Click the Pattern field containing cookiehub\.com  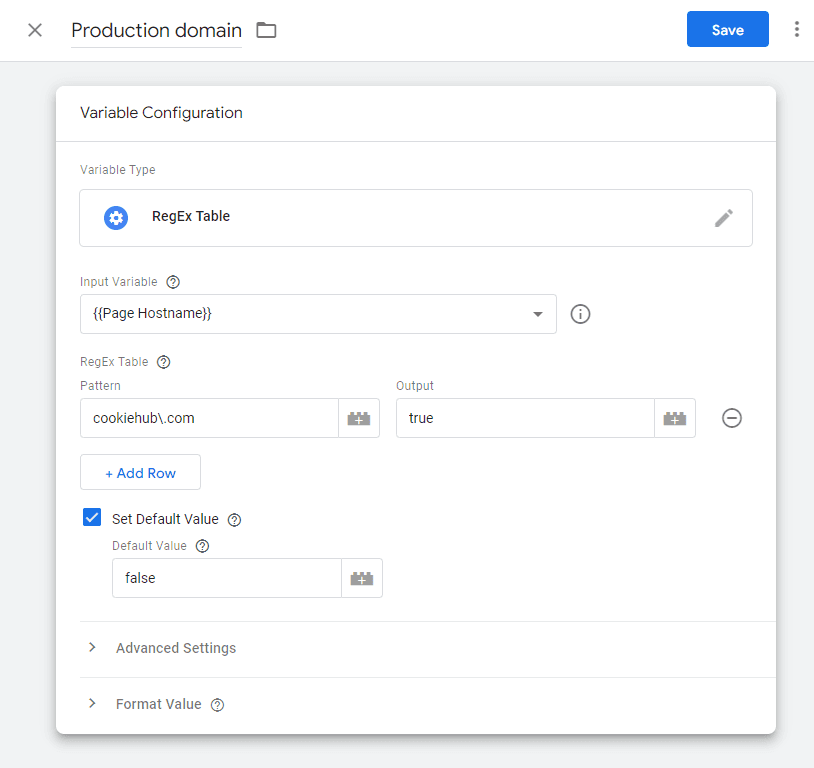click(x=208, y=419)
